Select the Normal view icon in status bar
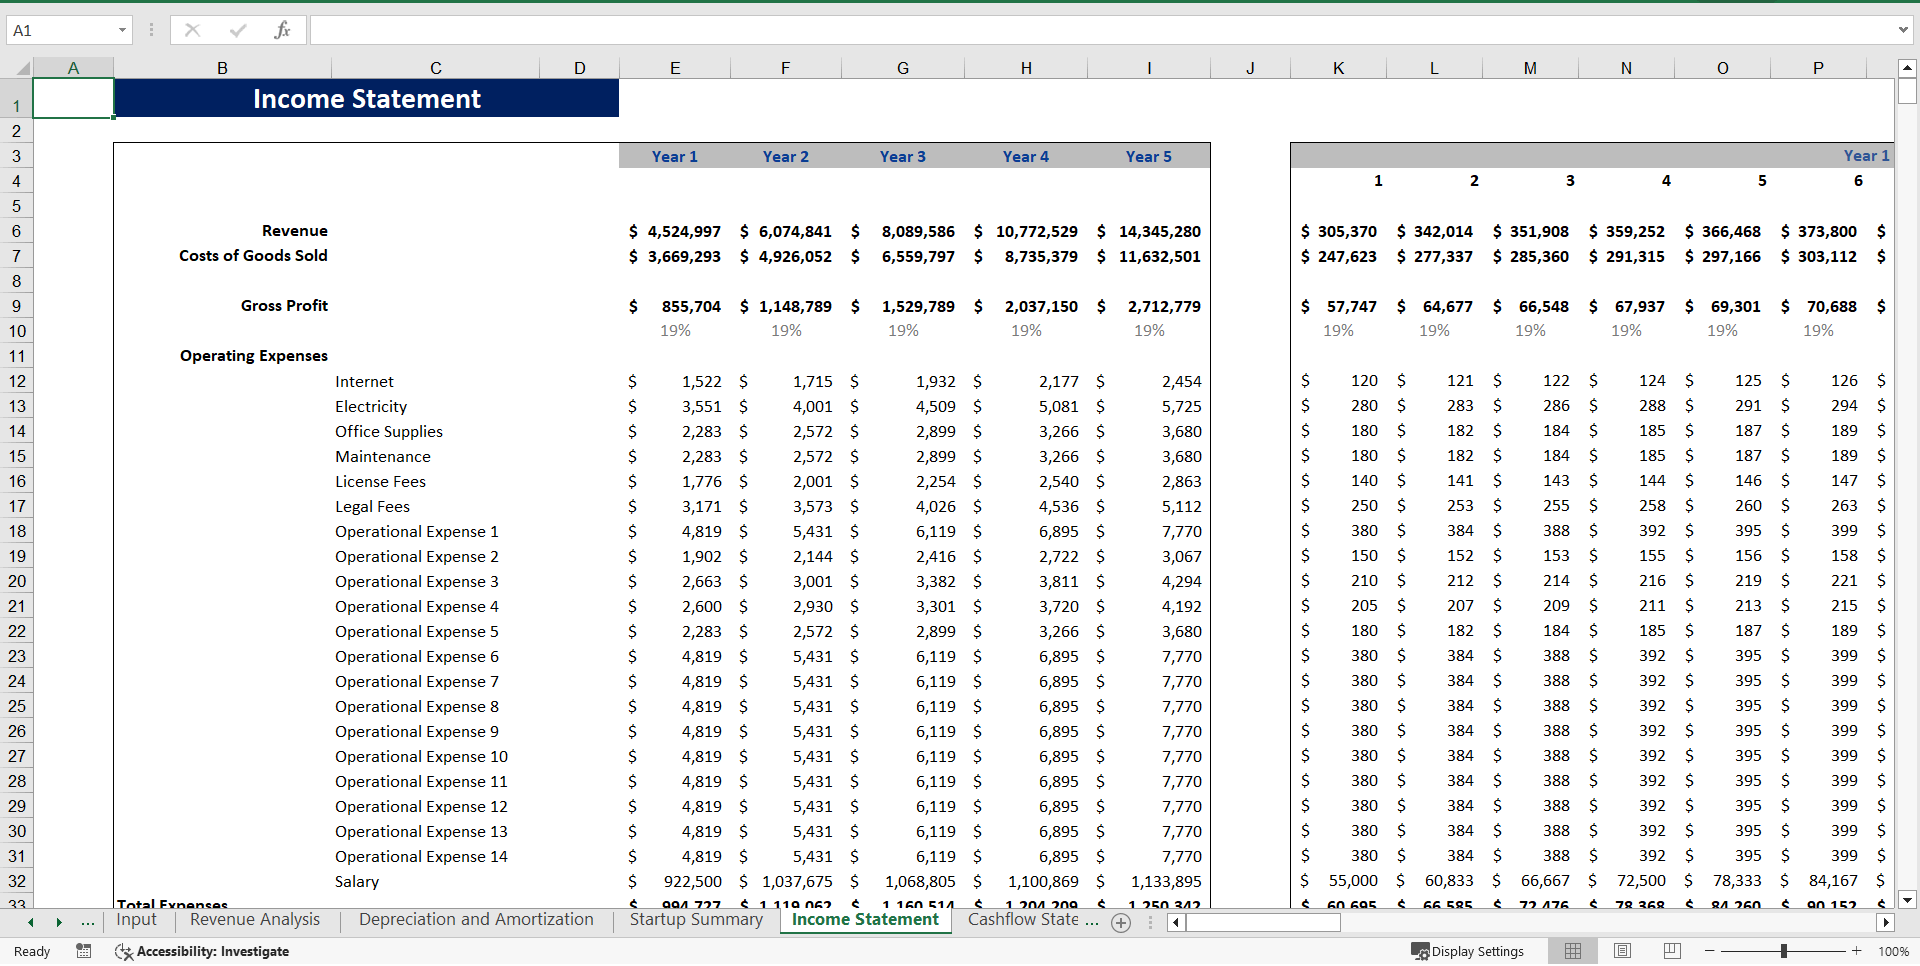This screenshot has width=1920, height=966. (x=1573, y=951)
